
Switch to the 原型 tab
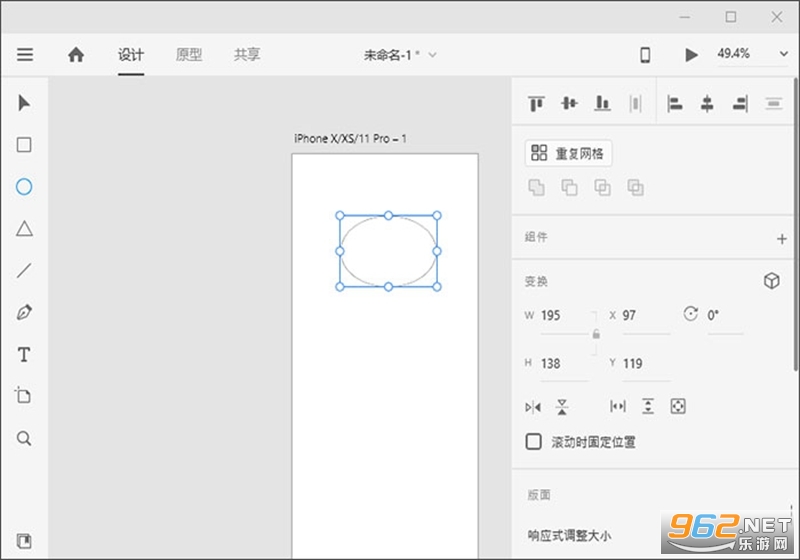click(189, 55)
